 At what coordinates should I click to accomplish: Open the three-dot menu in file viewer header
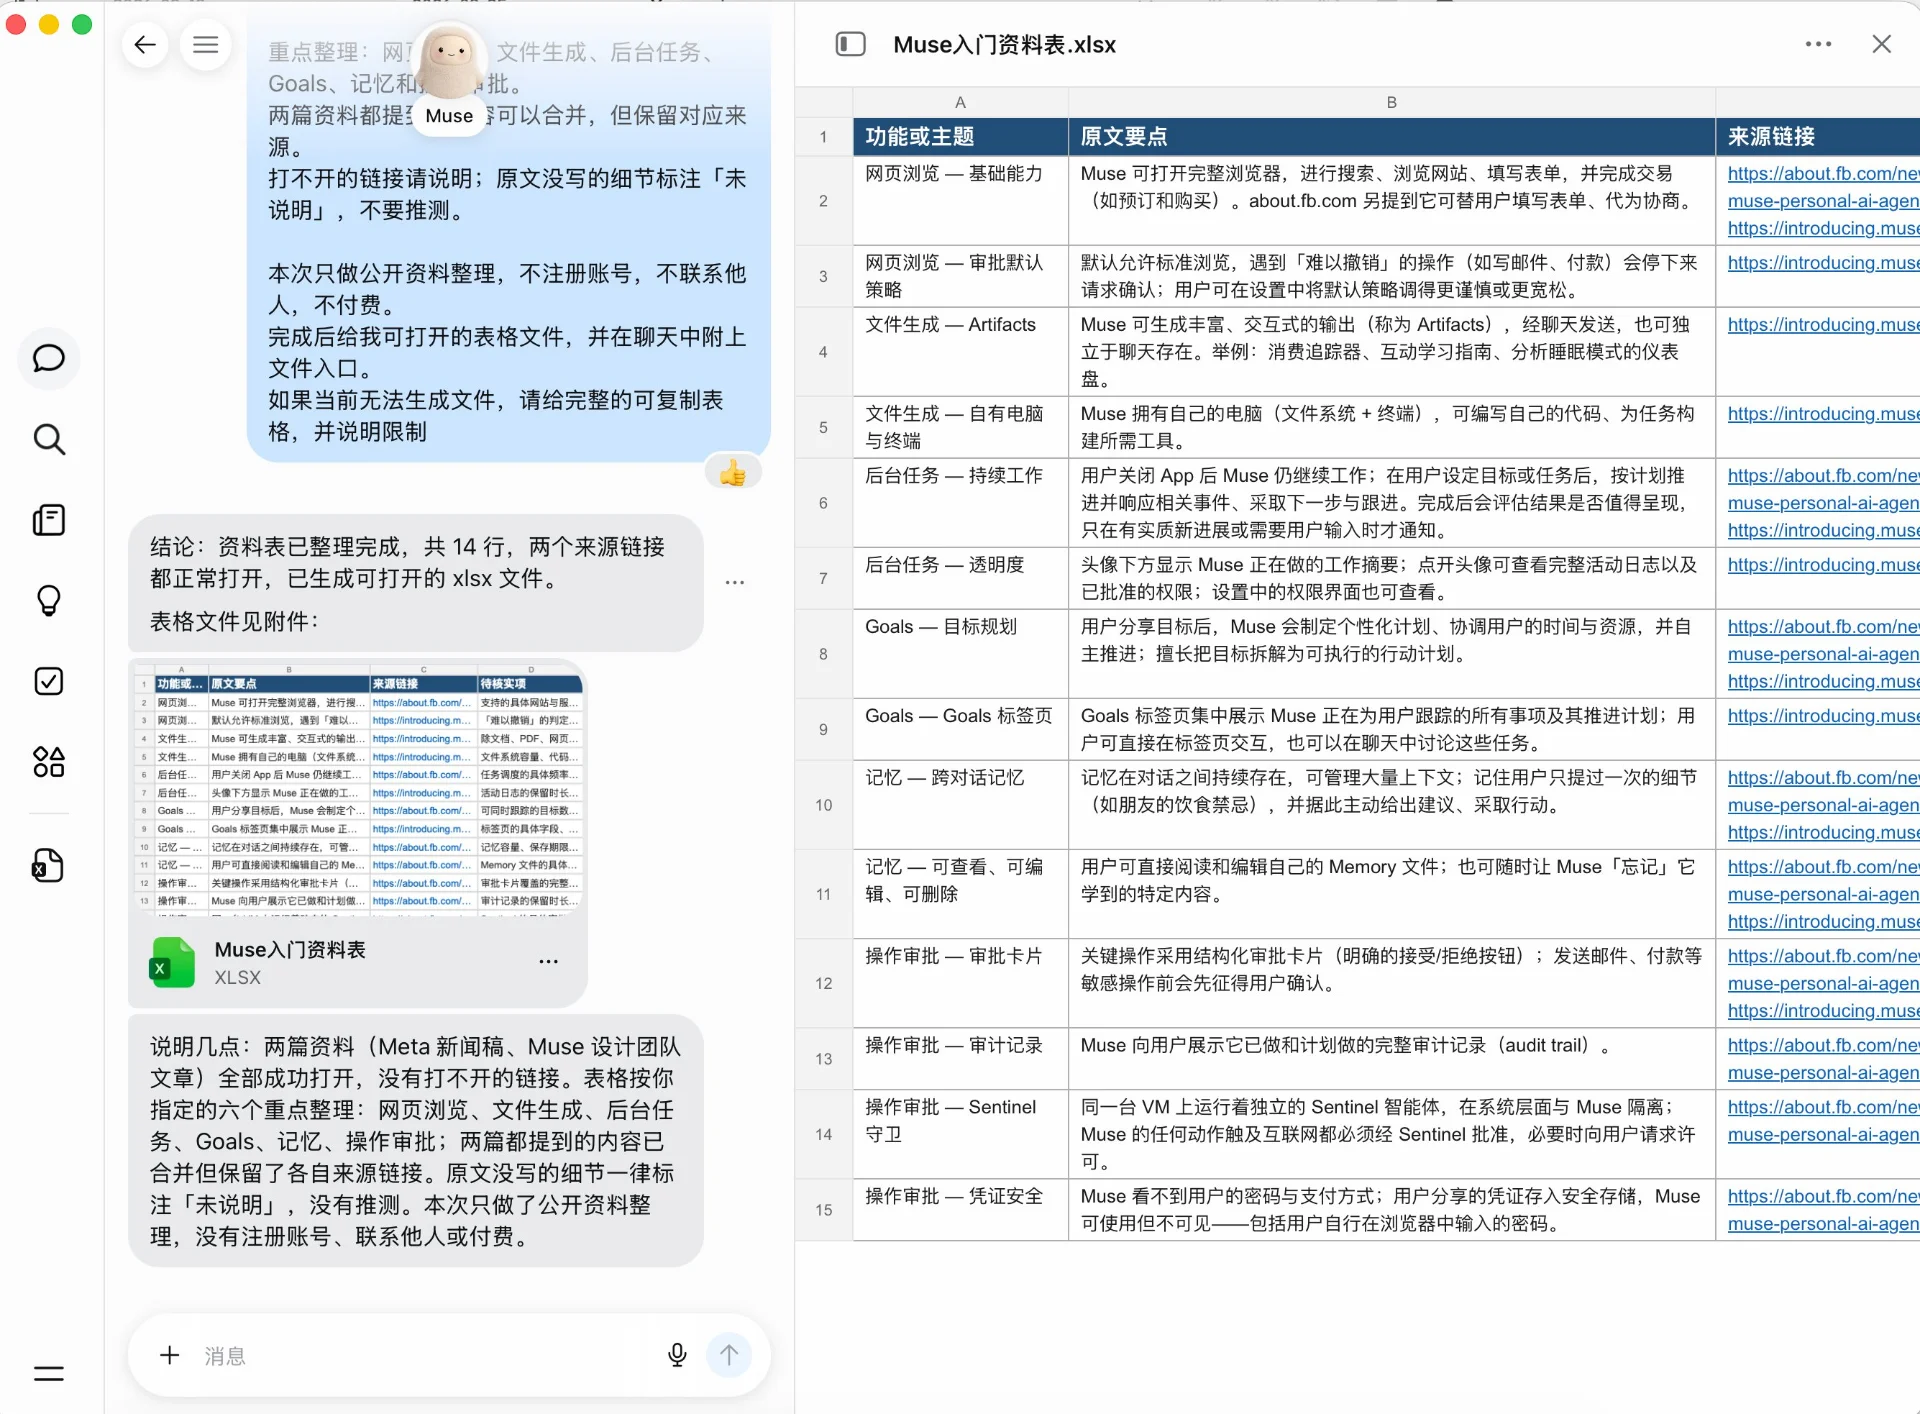[1818, 44]
